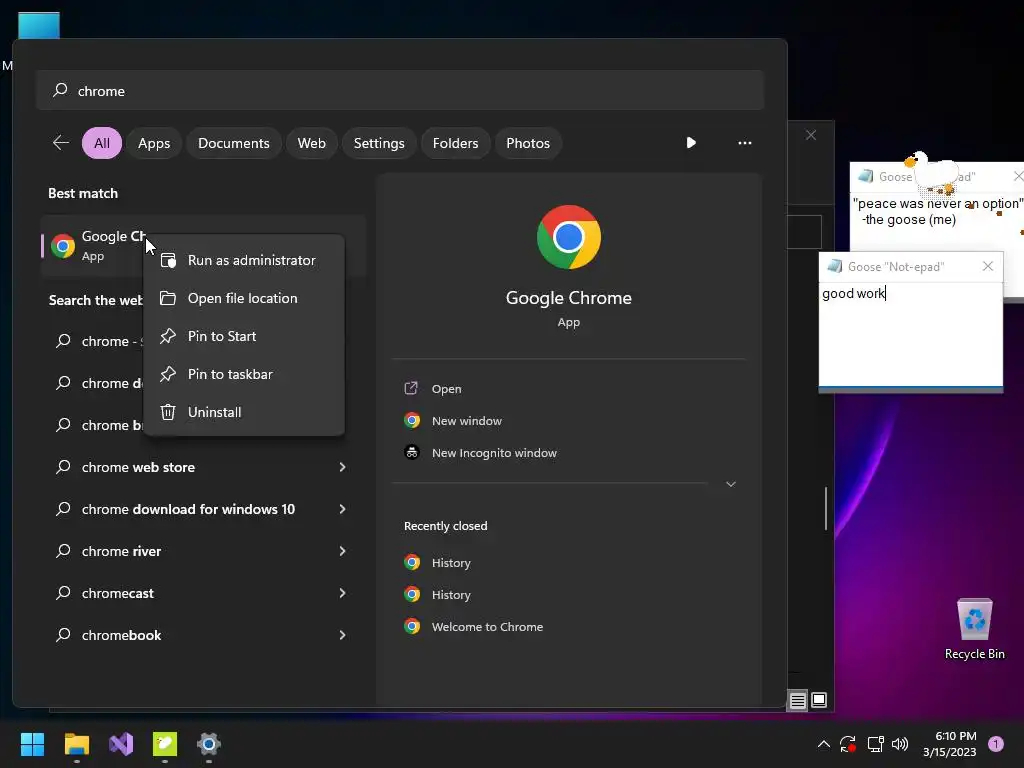Switch to the Folders filter tab
Viewport: 1024px width, 768px height.
[455, 143]
